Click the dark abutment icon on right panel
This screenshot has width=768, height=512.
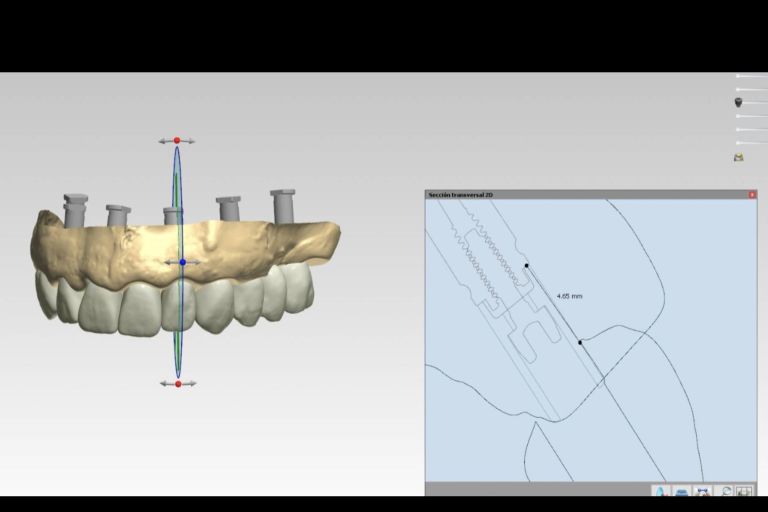click(x=739, y=102)
